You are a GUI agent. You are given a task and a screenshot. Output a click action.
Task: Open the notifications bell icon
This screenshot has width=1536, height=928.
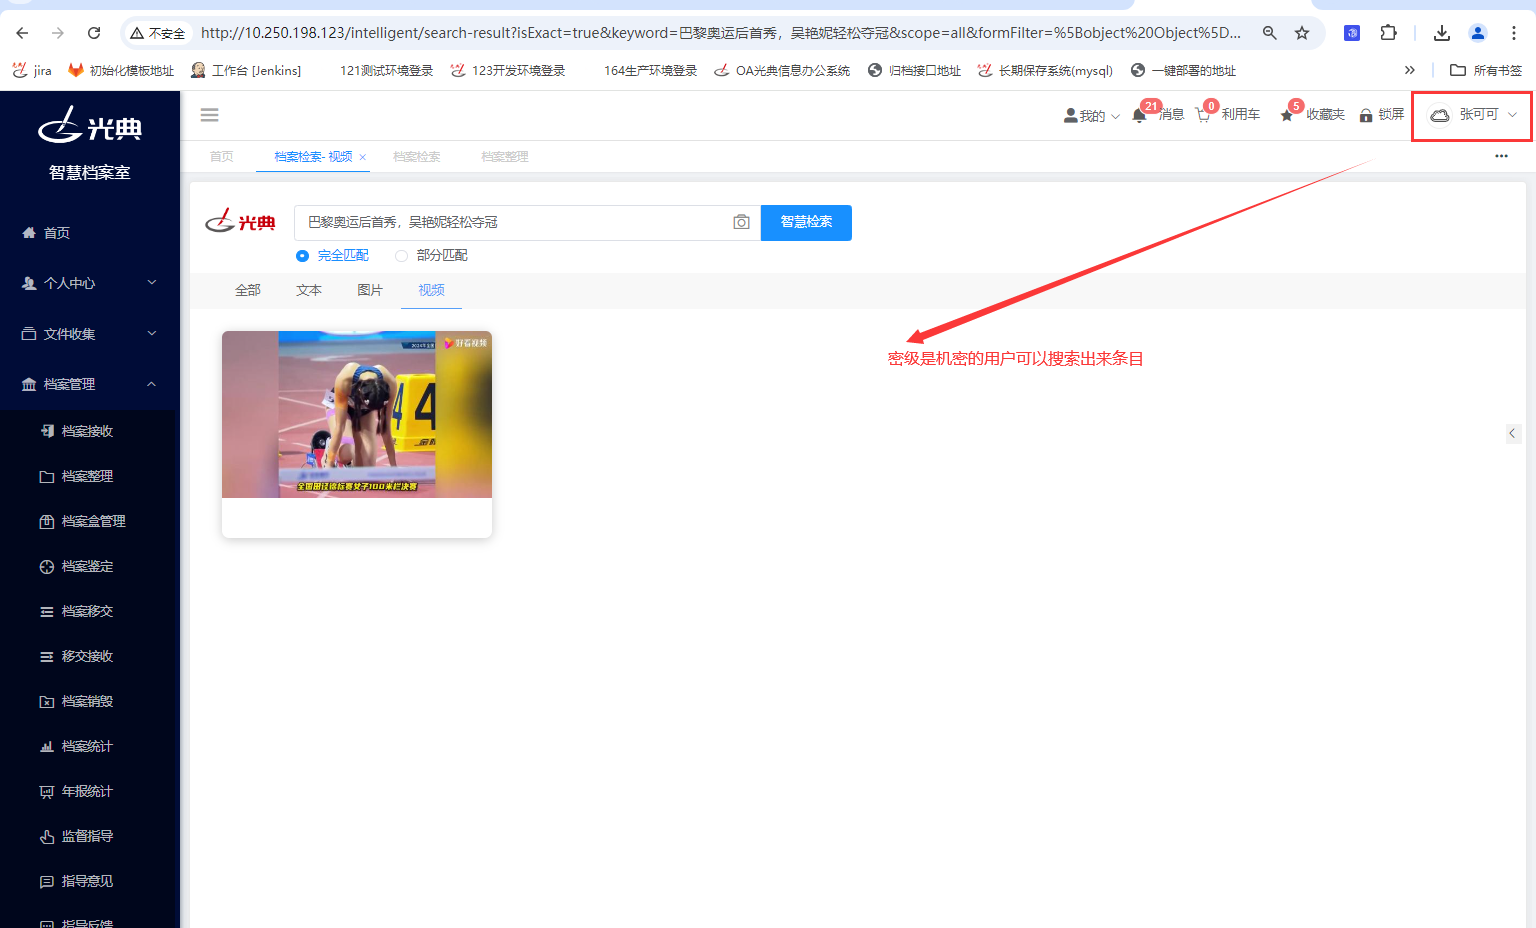coord(1139,115)
